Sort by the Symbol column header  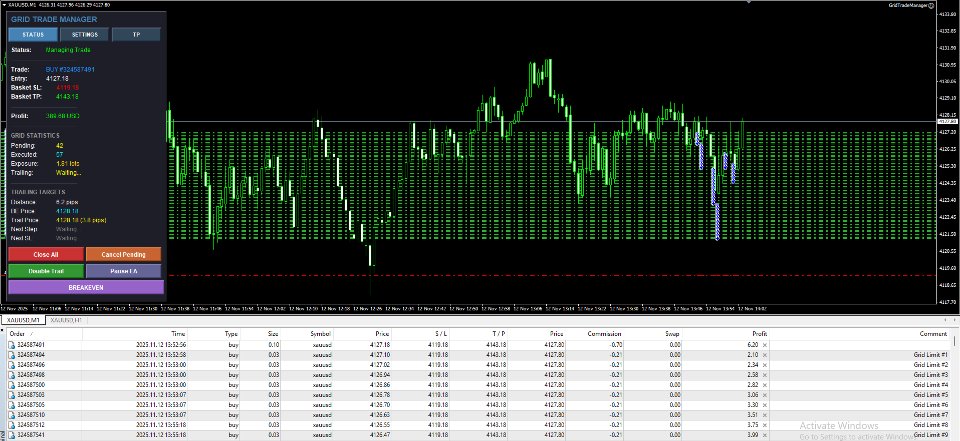pyautogui.click(x=320, y=334)
